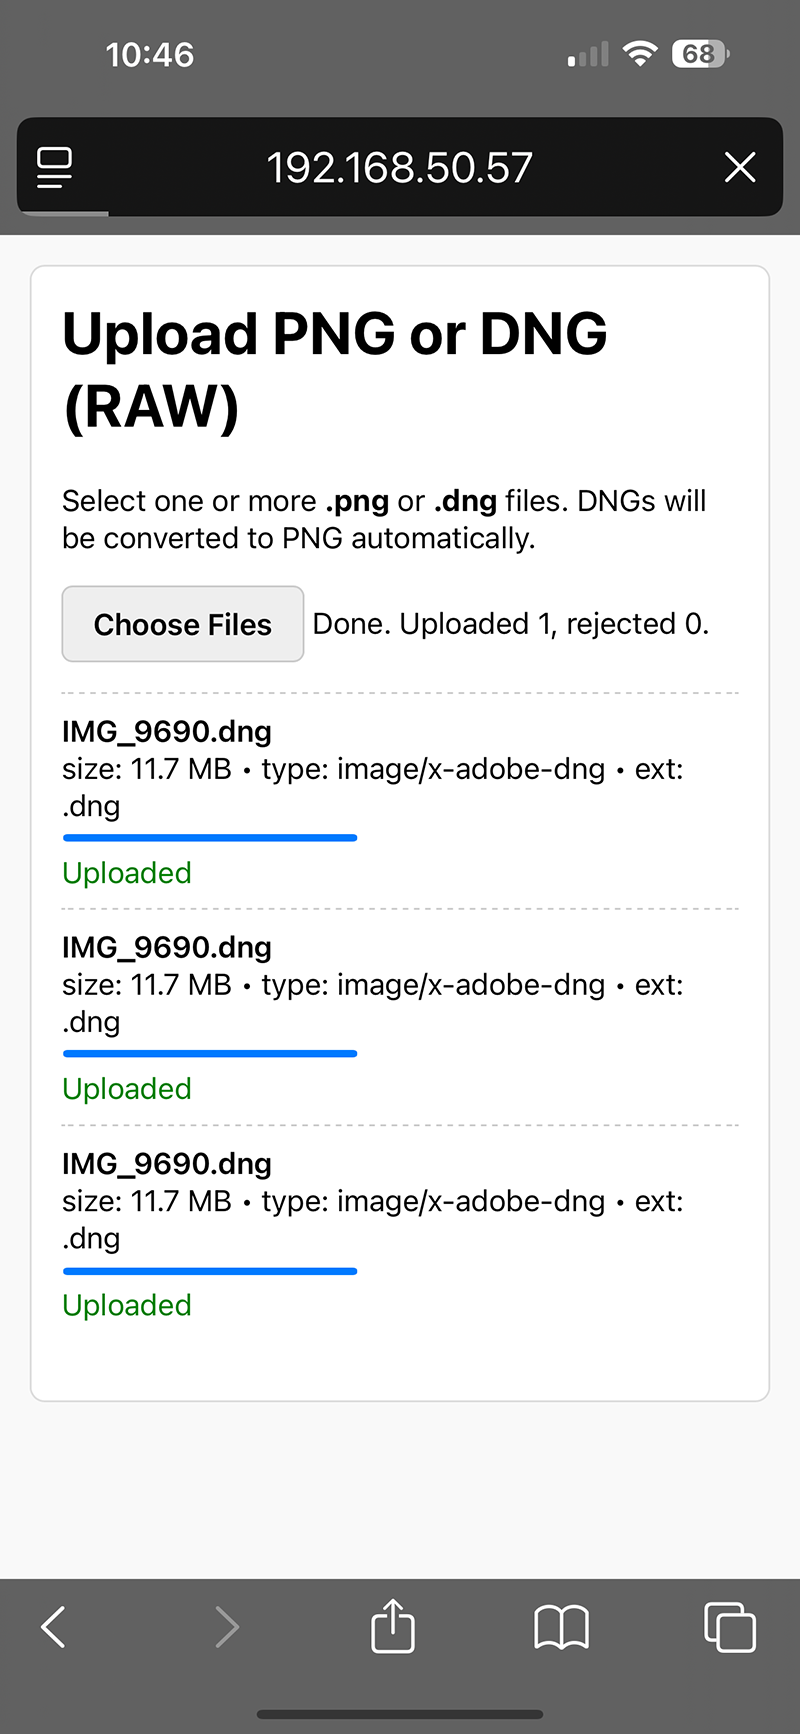This screenshot has width=800, height=1734.
Task: Open the tab switcher icon
Action: [729, 1627]
